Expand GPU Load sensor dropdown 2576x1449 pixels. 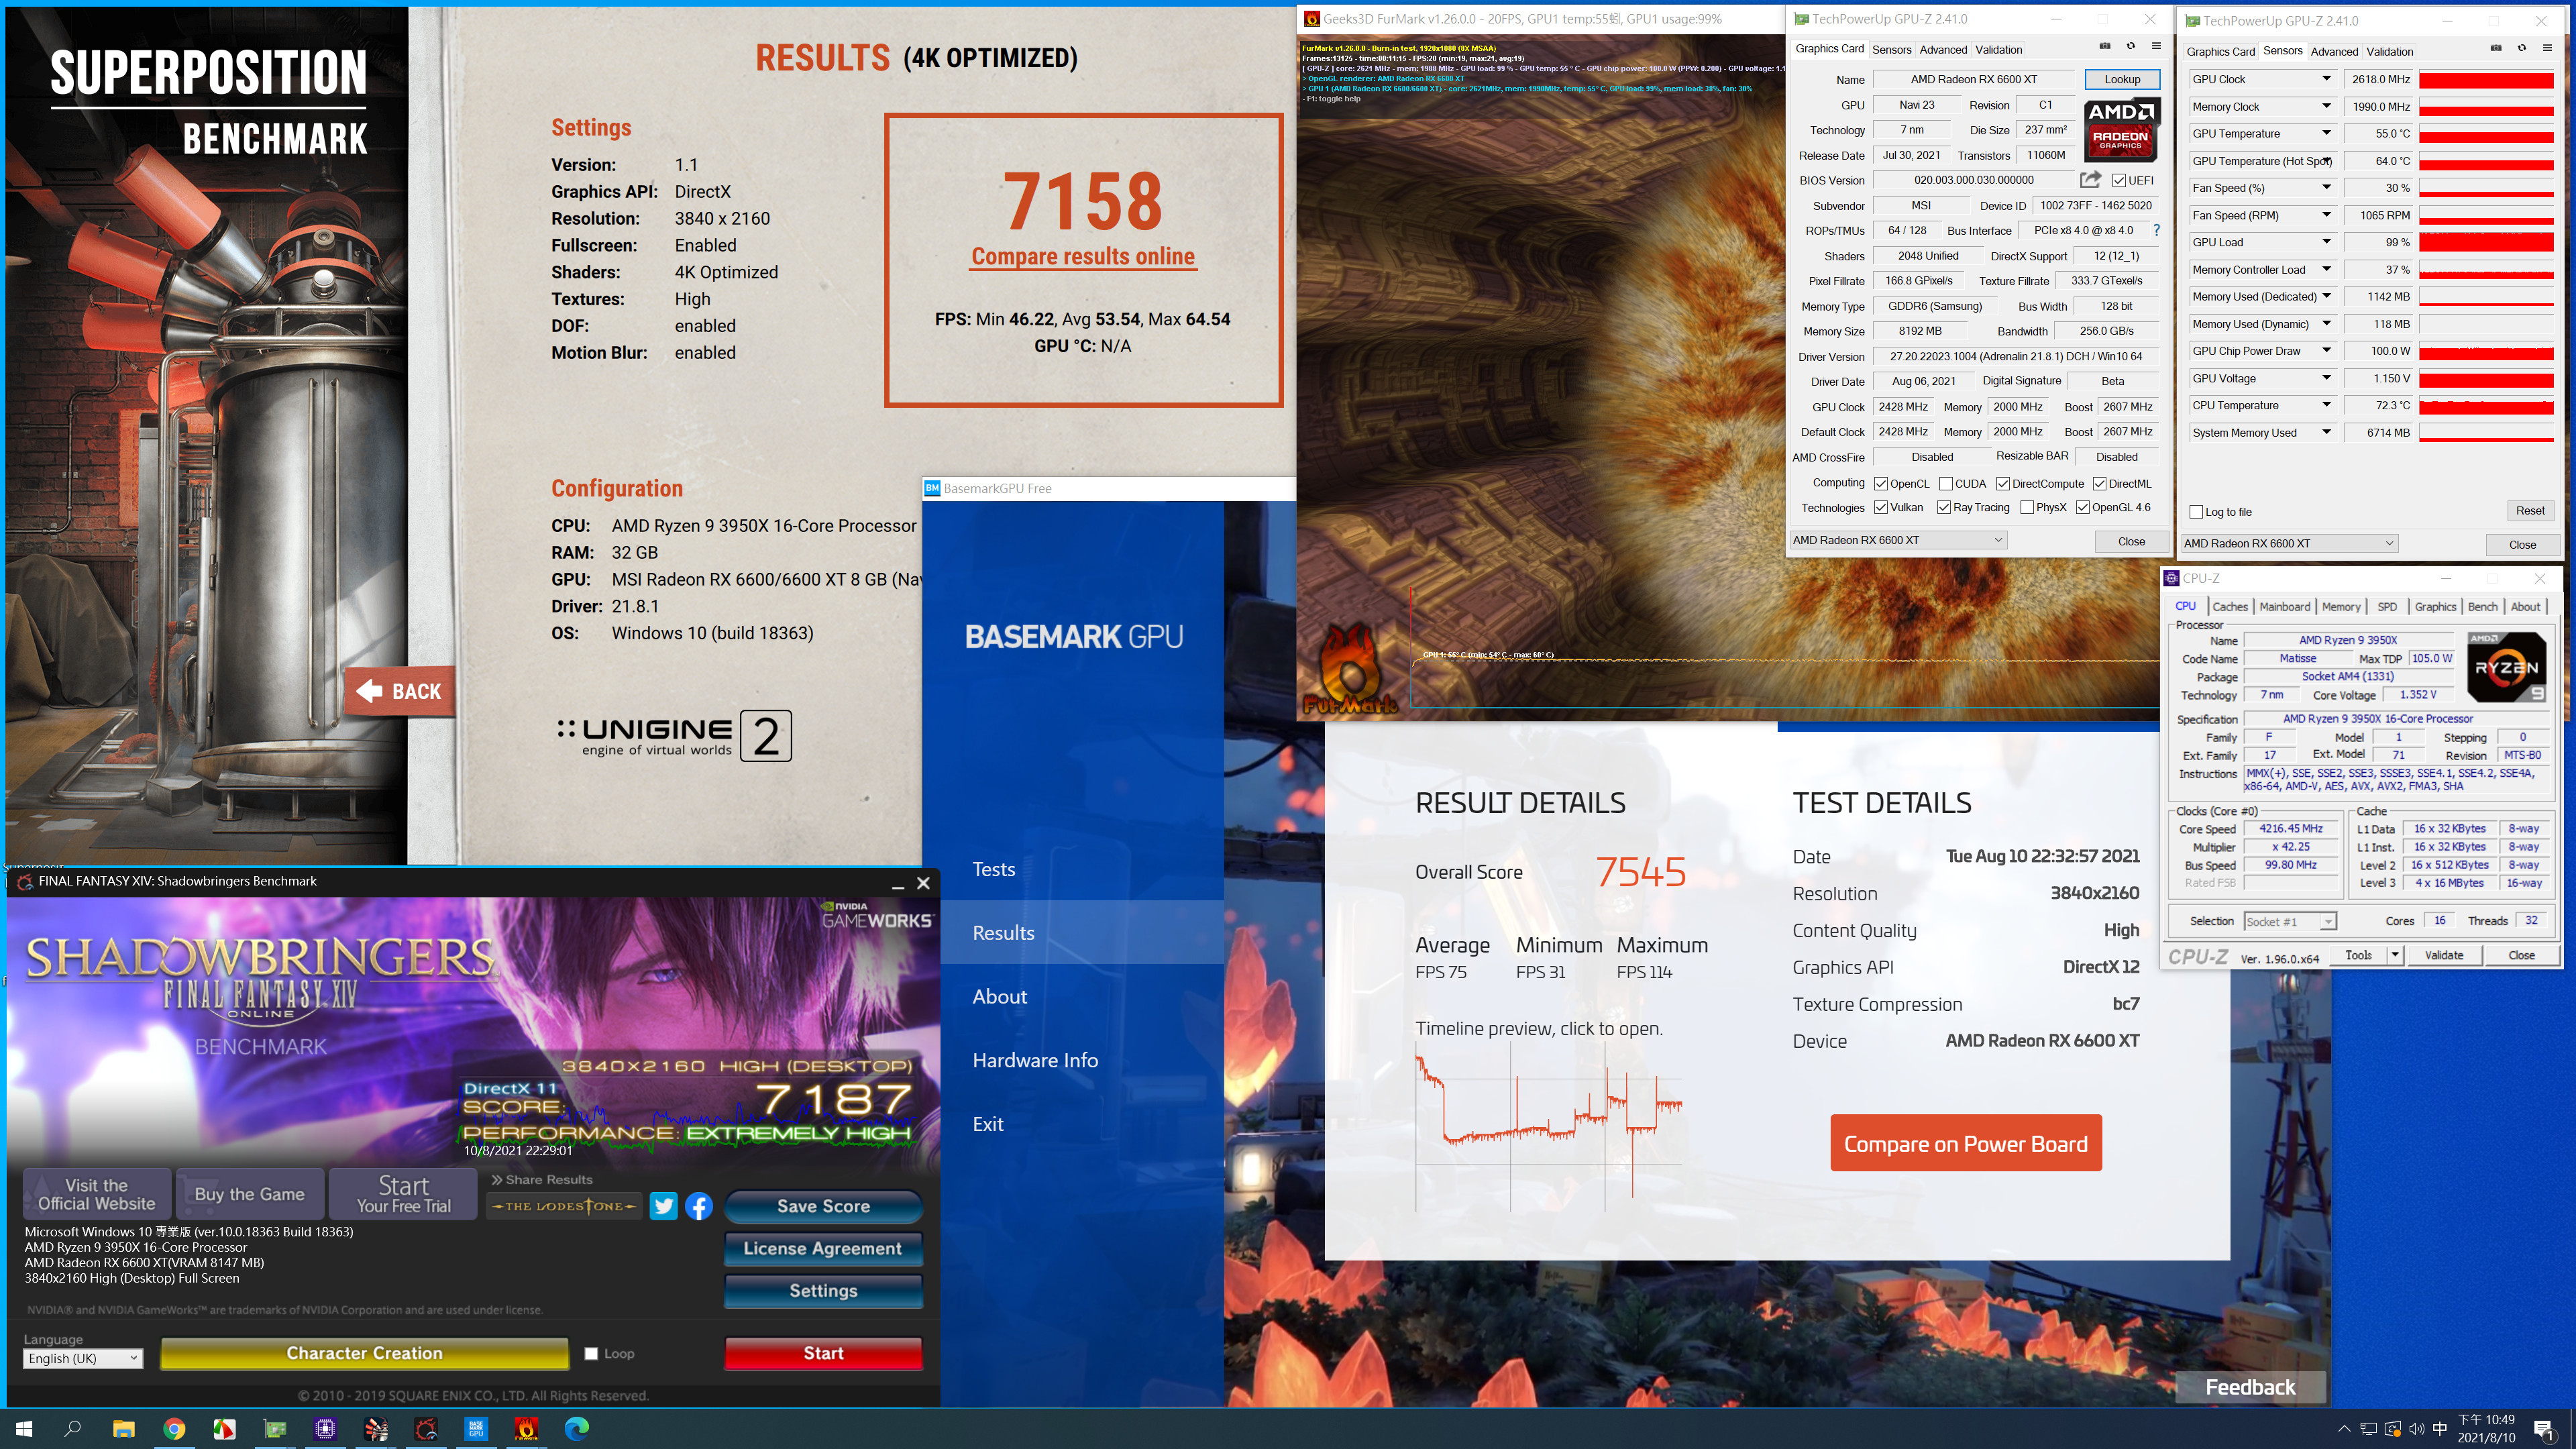tap(2326, 242)
